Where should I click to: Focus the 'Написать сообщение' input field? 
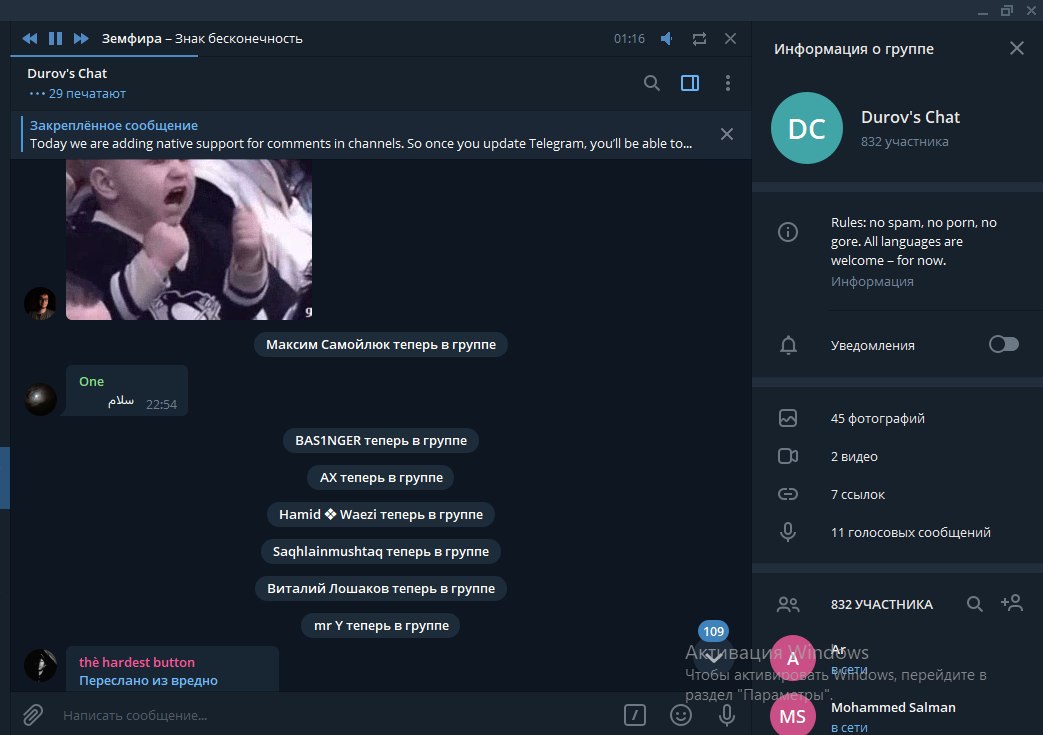point(333,715)
